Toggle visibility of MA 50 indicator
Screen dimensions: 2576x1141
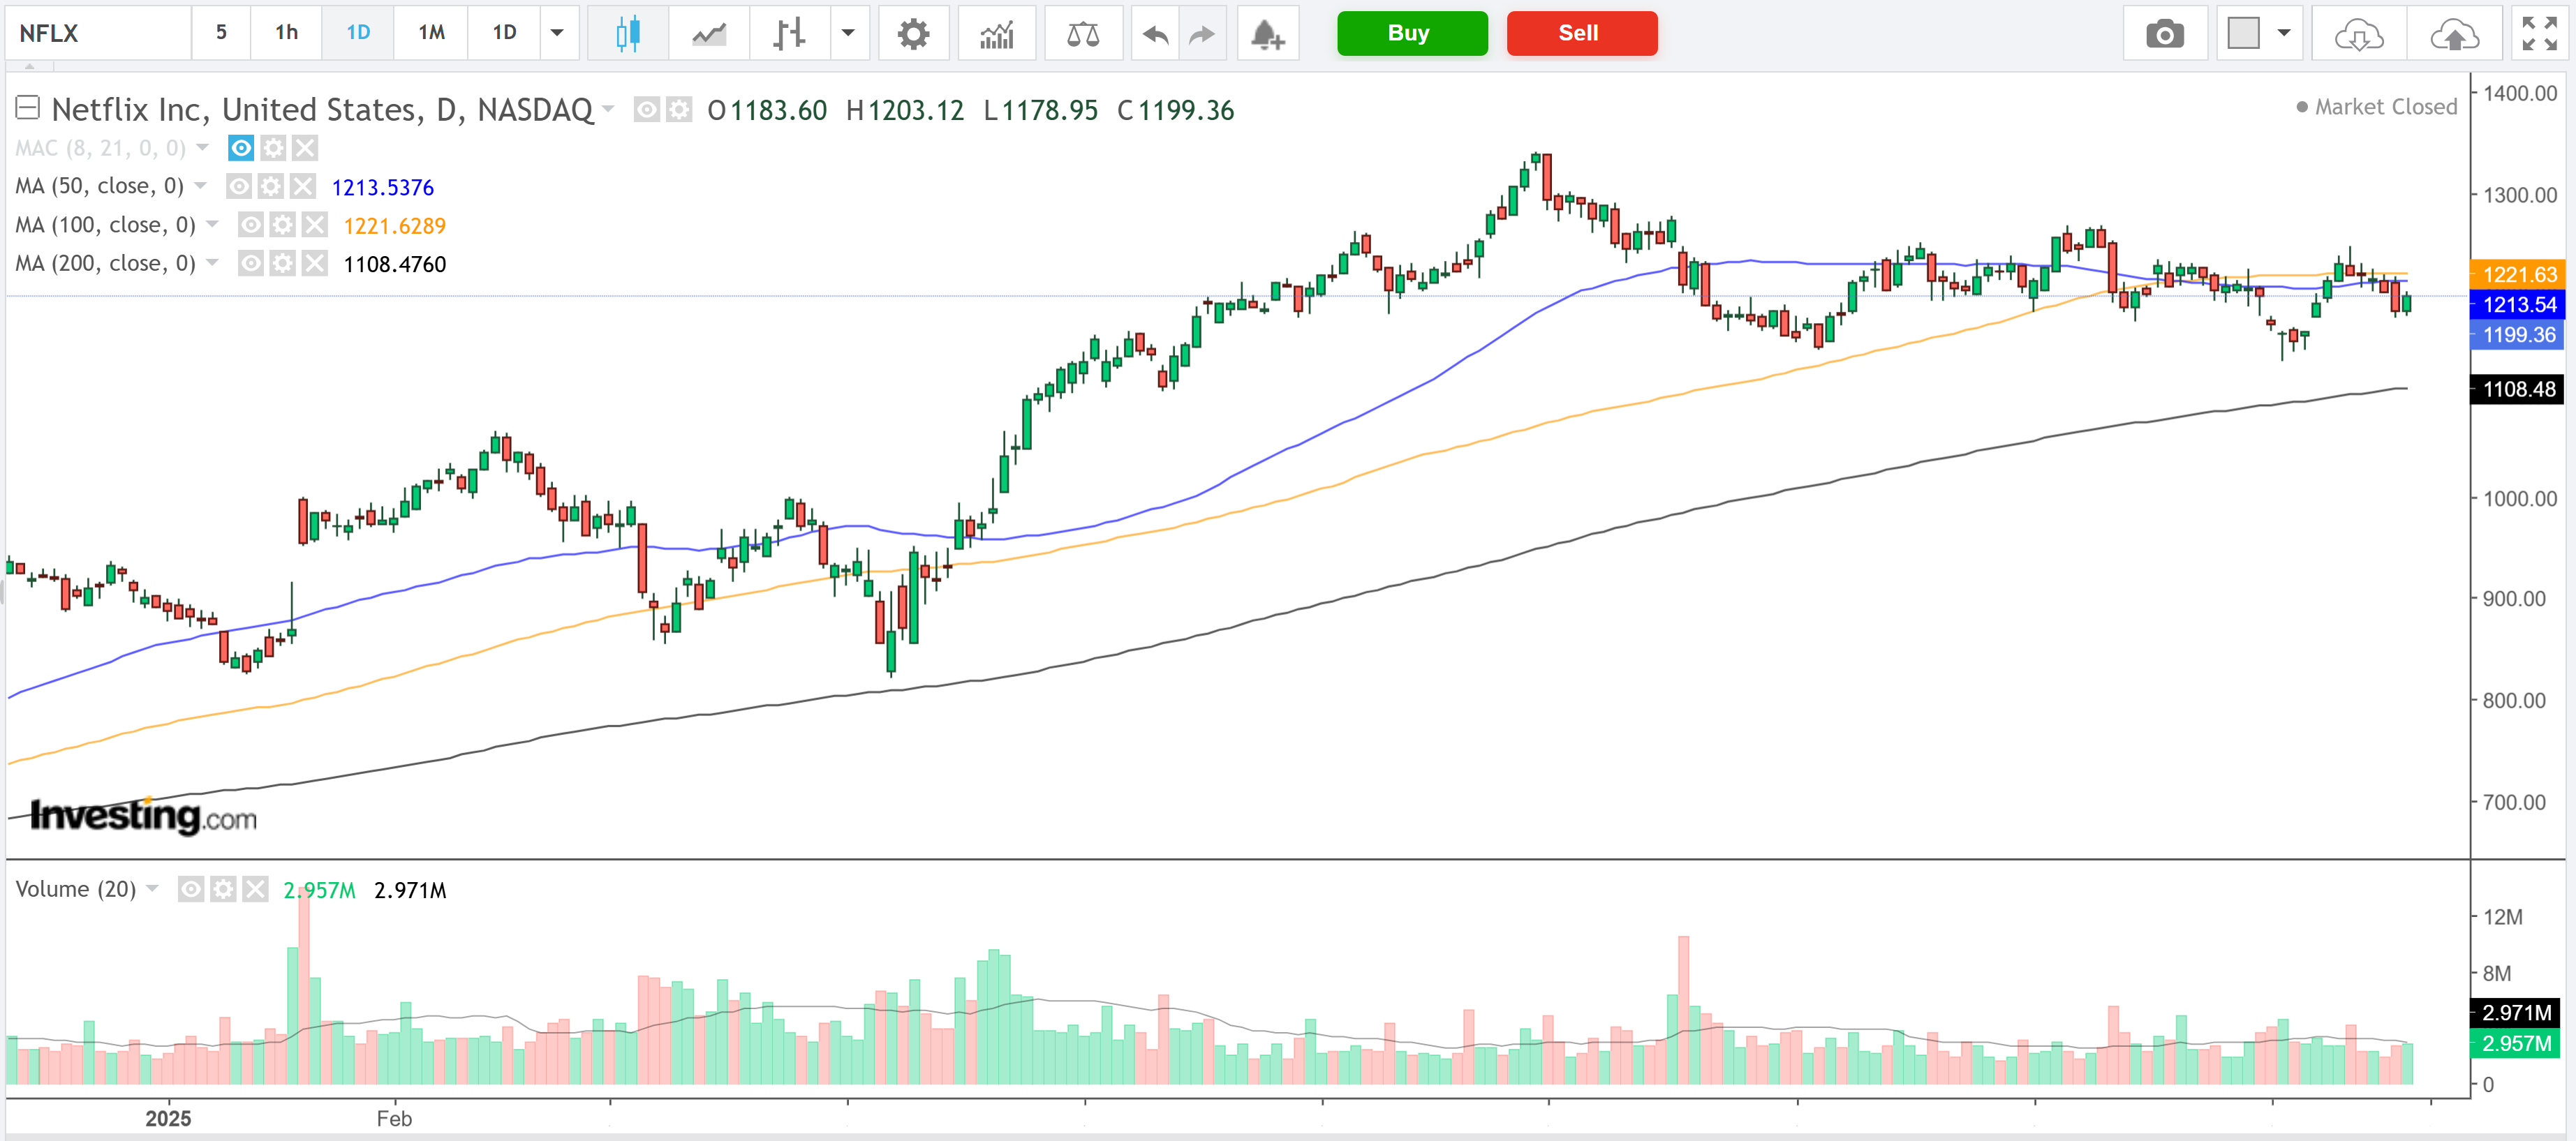tap(239, 187)
